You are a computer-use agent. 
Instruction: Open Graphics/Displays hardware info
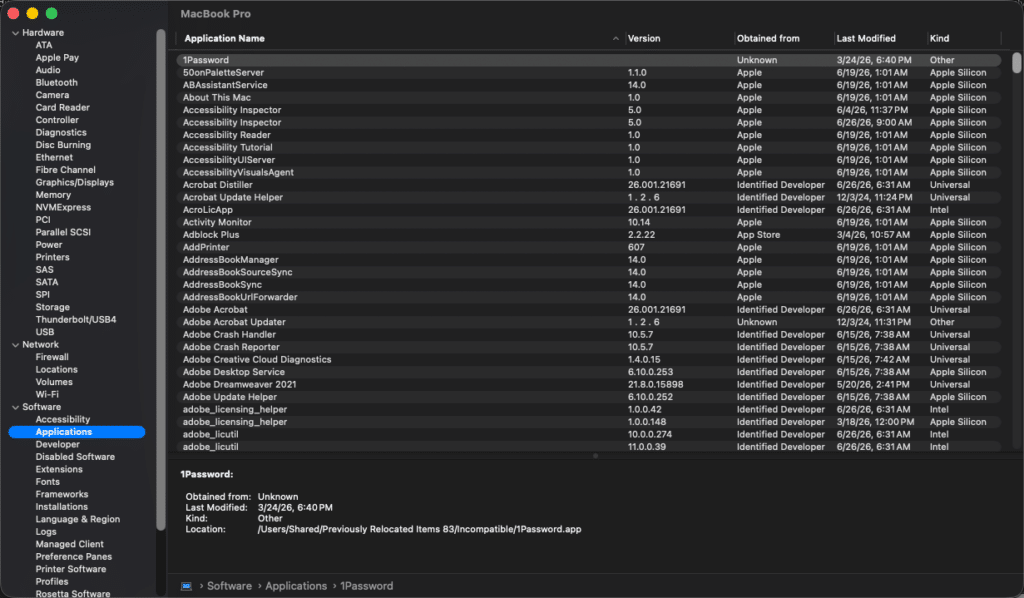[74, 182]
